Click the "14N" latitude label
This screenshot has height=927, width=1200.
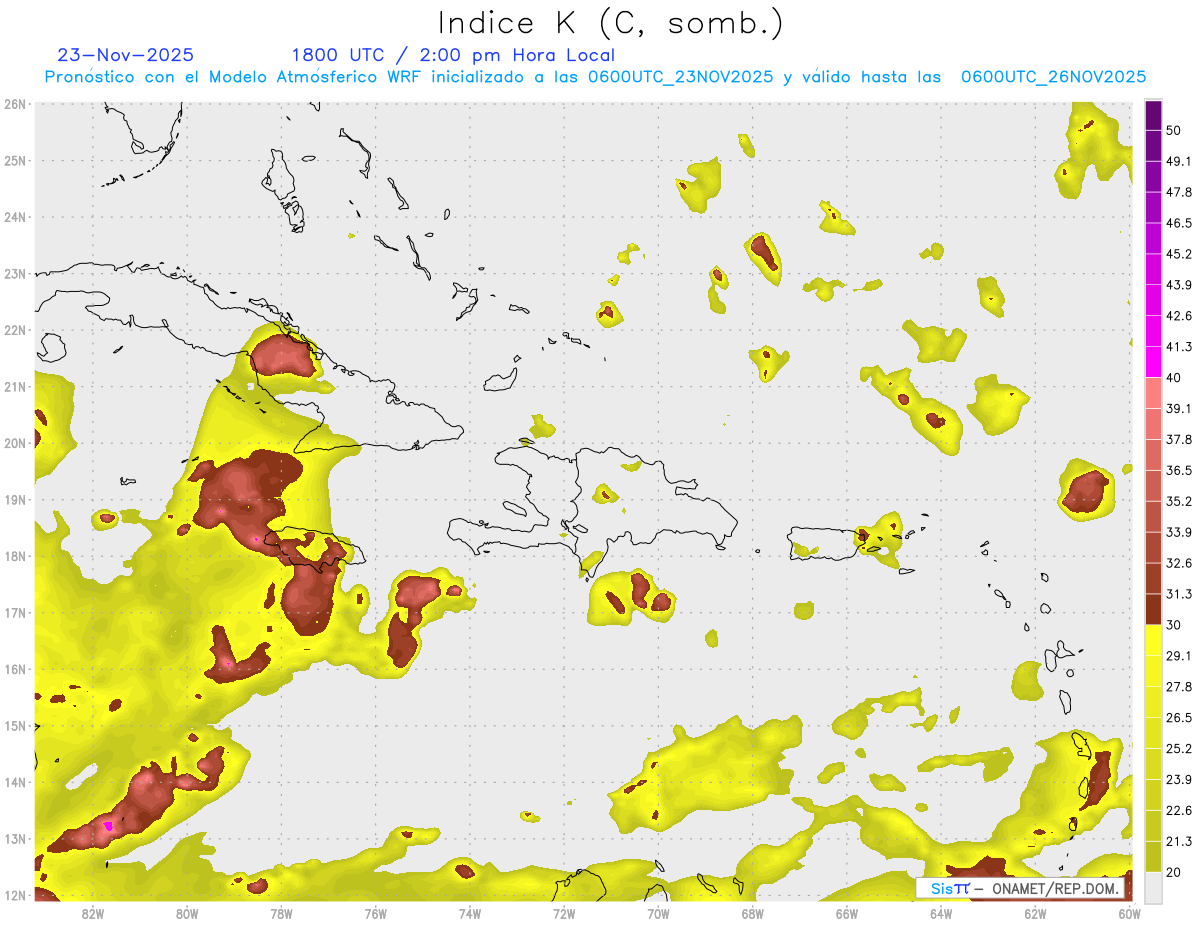[x=15, y=782]
